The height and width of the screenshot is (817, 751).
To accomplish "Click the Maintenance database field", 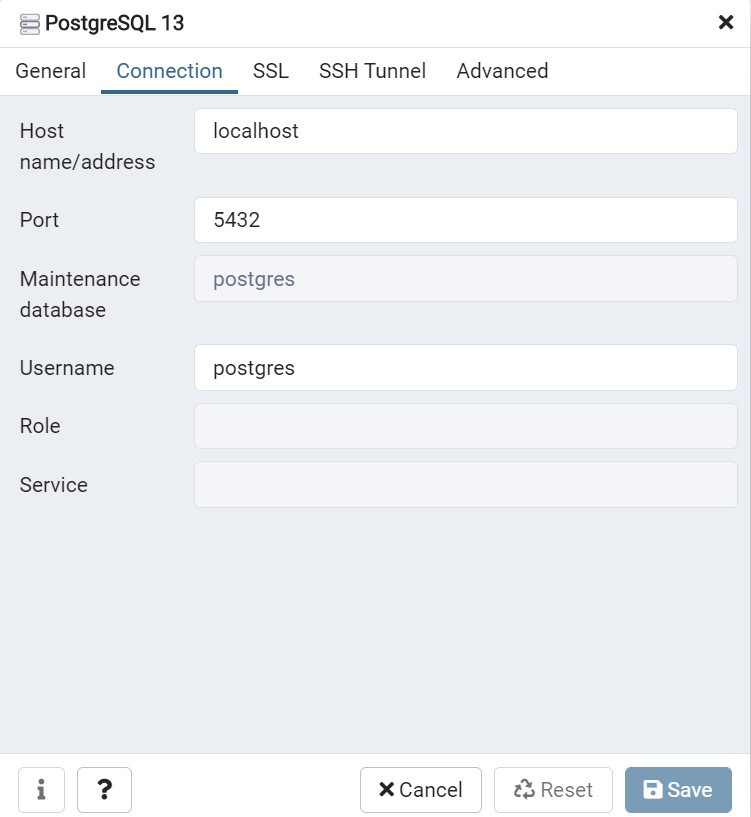I will coord(465,279).
